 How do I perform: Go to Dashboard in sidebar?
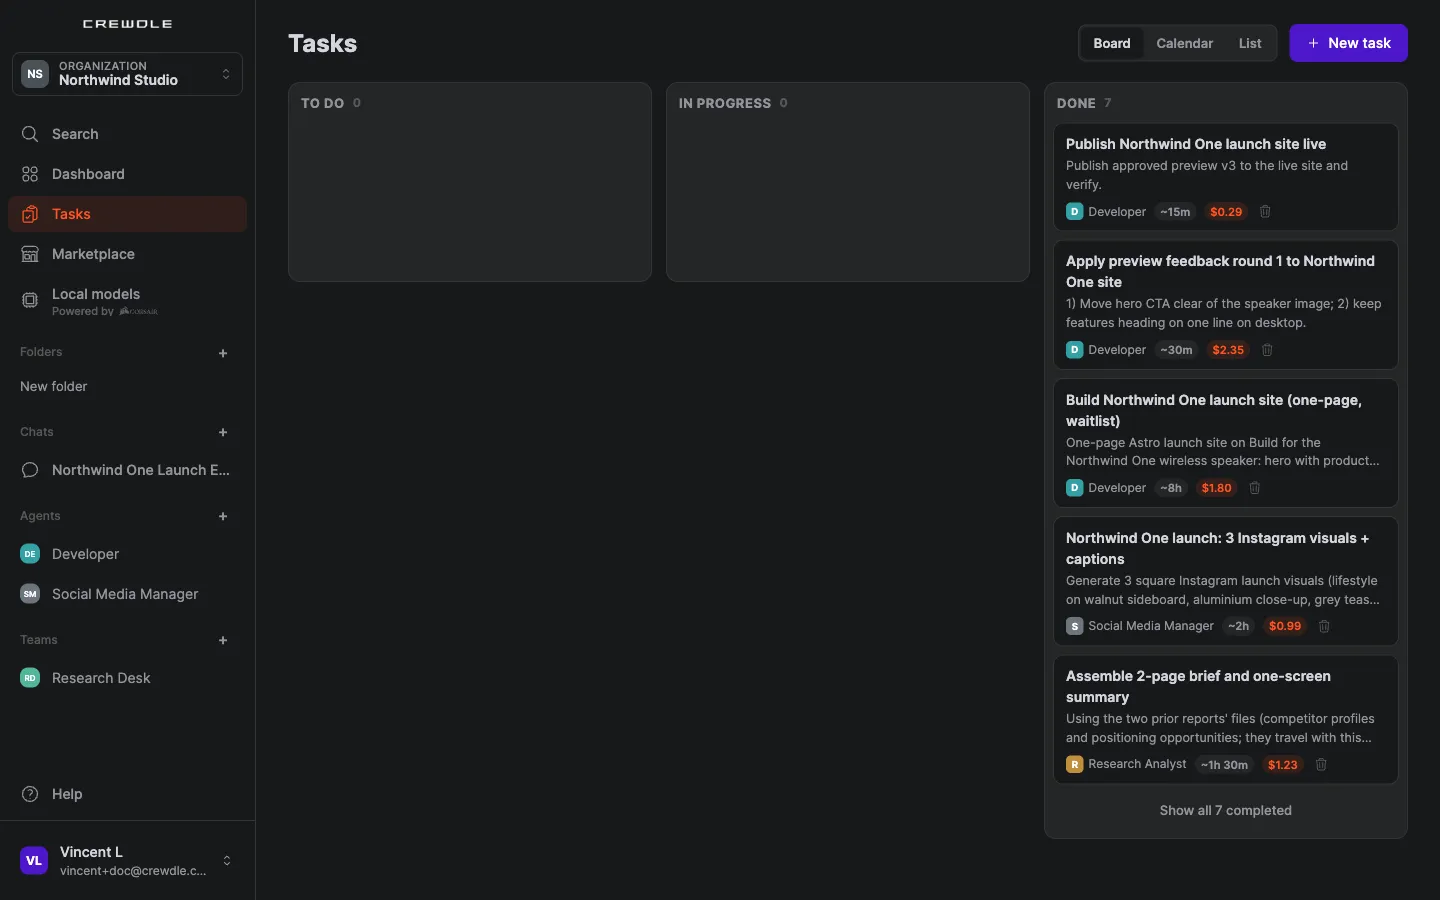(127, 174)
